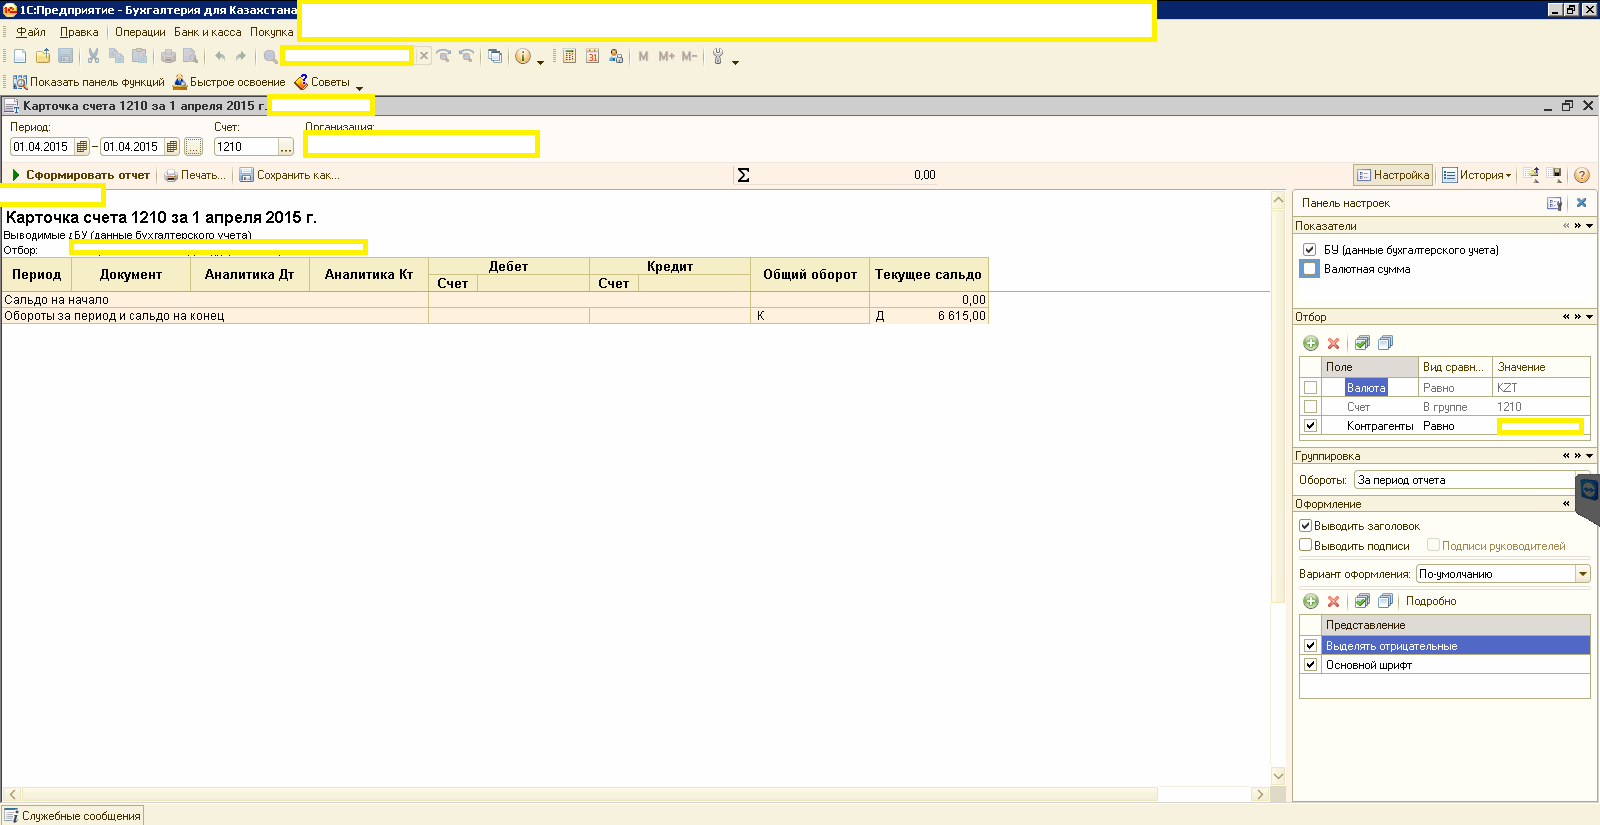Collapse the Отбор section arrow
Viewport: 1600px width, 825px height.
tap(1590, 317)
